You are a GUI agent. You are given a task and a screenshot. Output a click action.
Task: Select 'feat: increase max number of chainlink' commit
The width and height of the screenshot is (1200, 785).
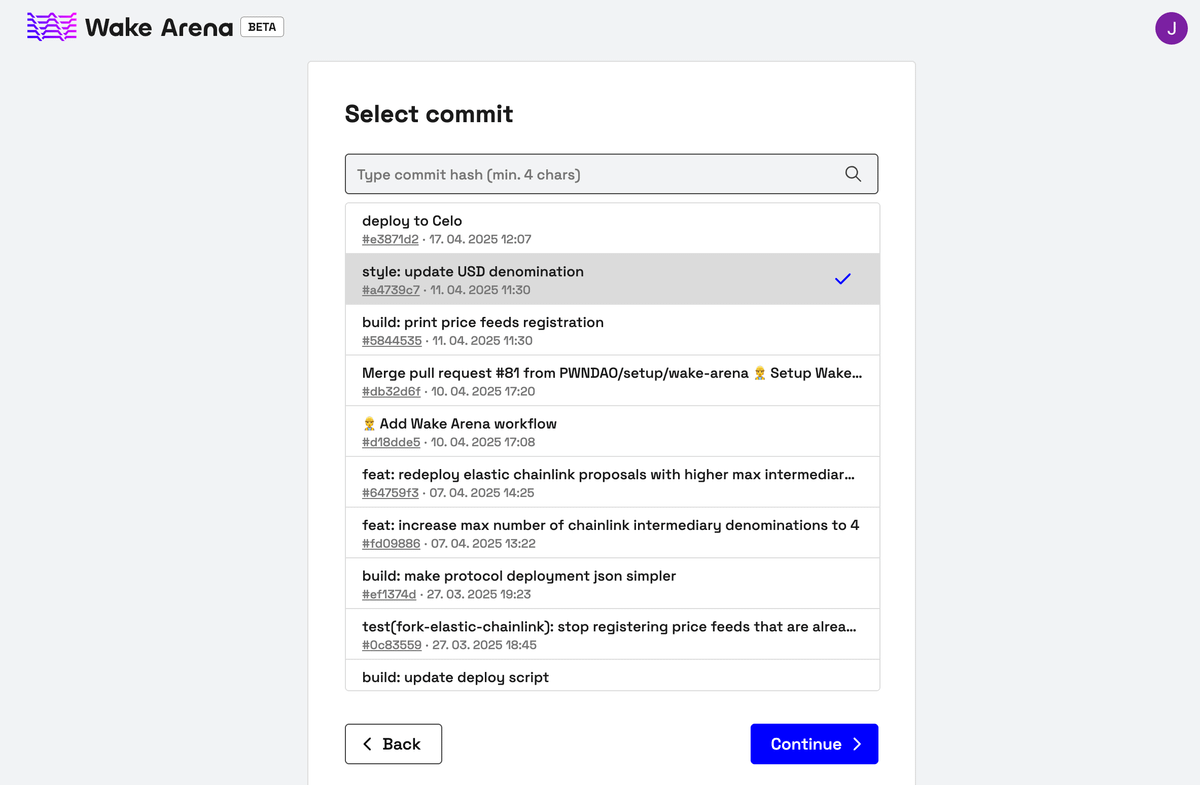[612, 533]
